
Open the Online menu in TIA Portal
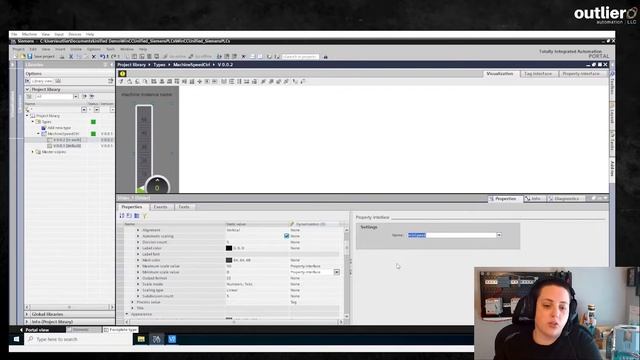pos(76,49)
